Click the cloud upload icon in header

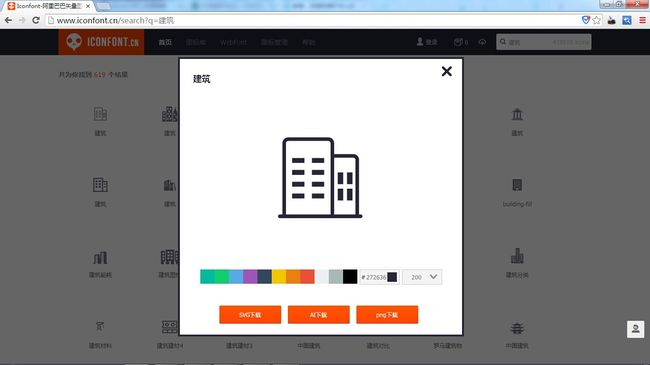pos(482,42)
